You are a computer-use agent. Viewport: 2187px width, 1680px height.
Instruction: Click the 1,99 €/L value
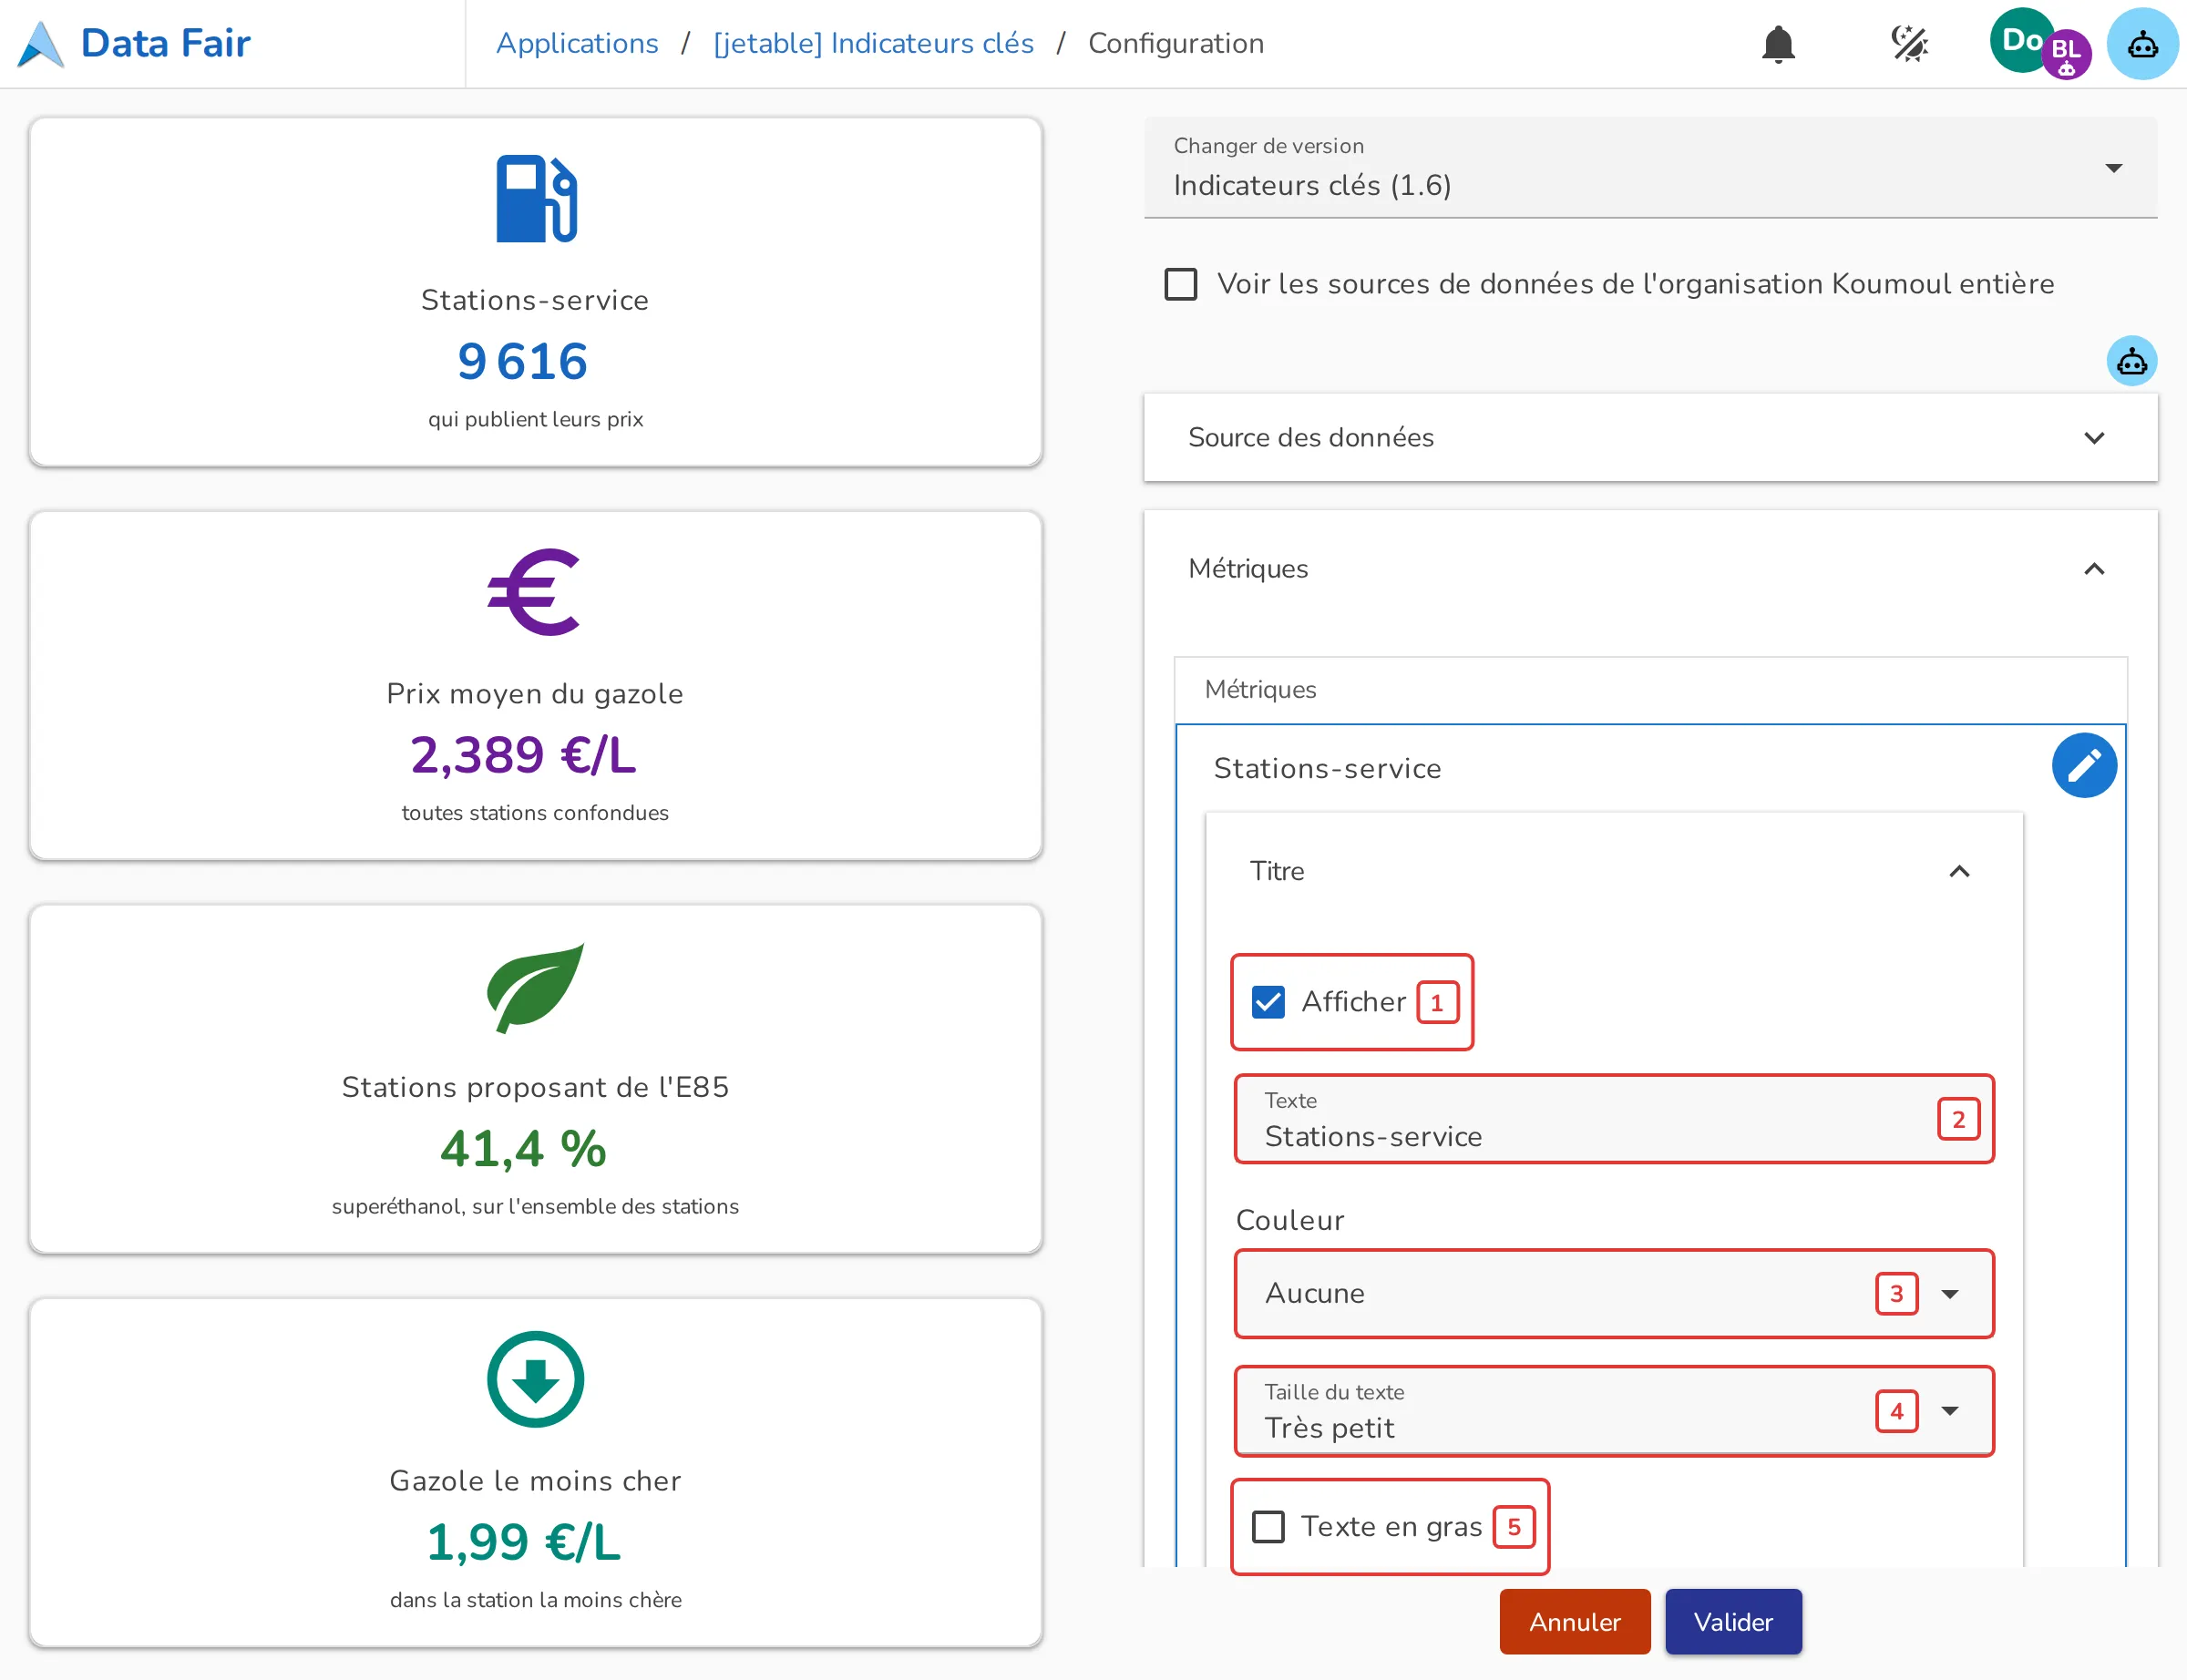(x=523, y=1542)
